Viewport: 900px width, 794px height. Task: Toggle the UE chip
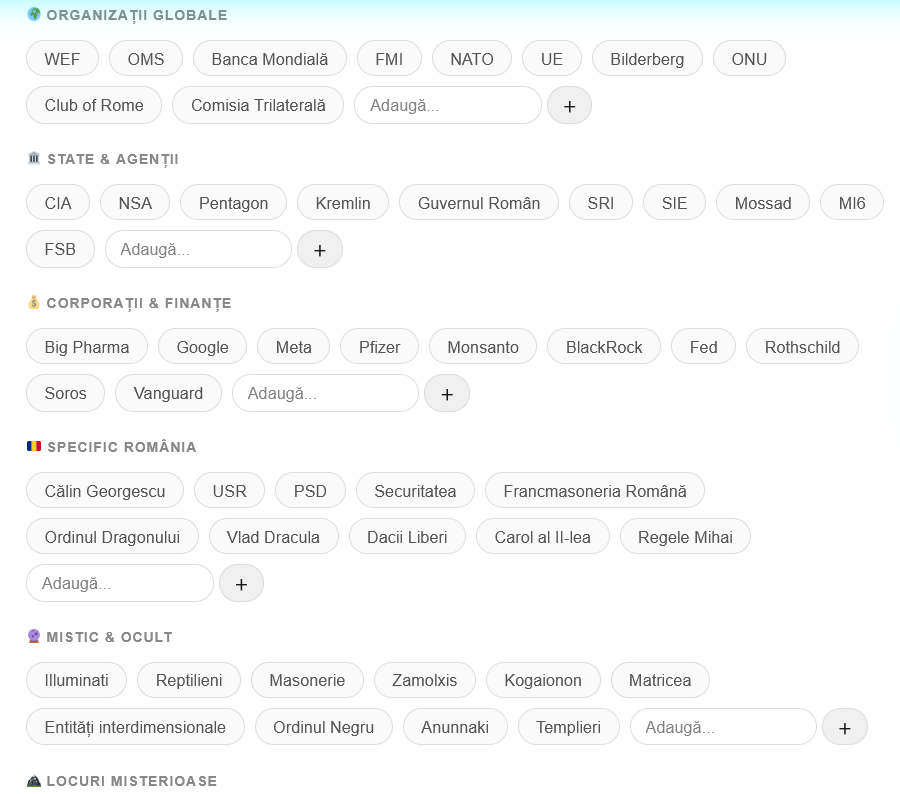pyautogui.click(x=552, y=59)
